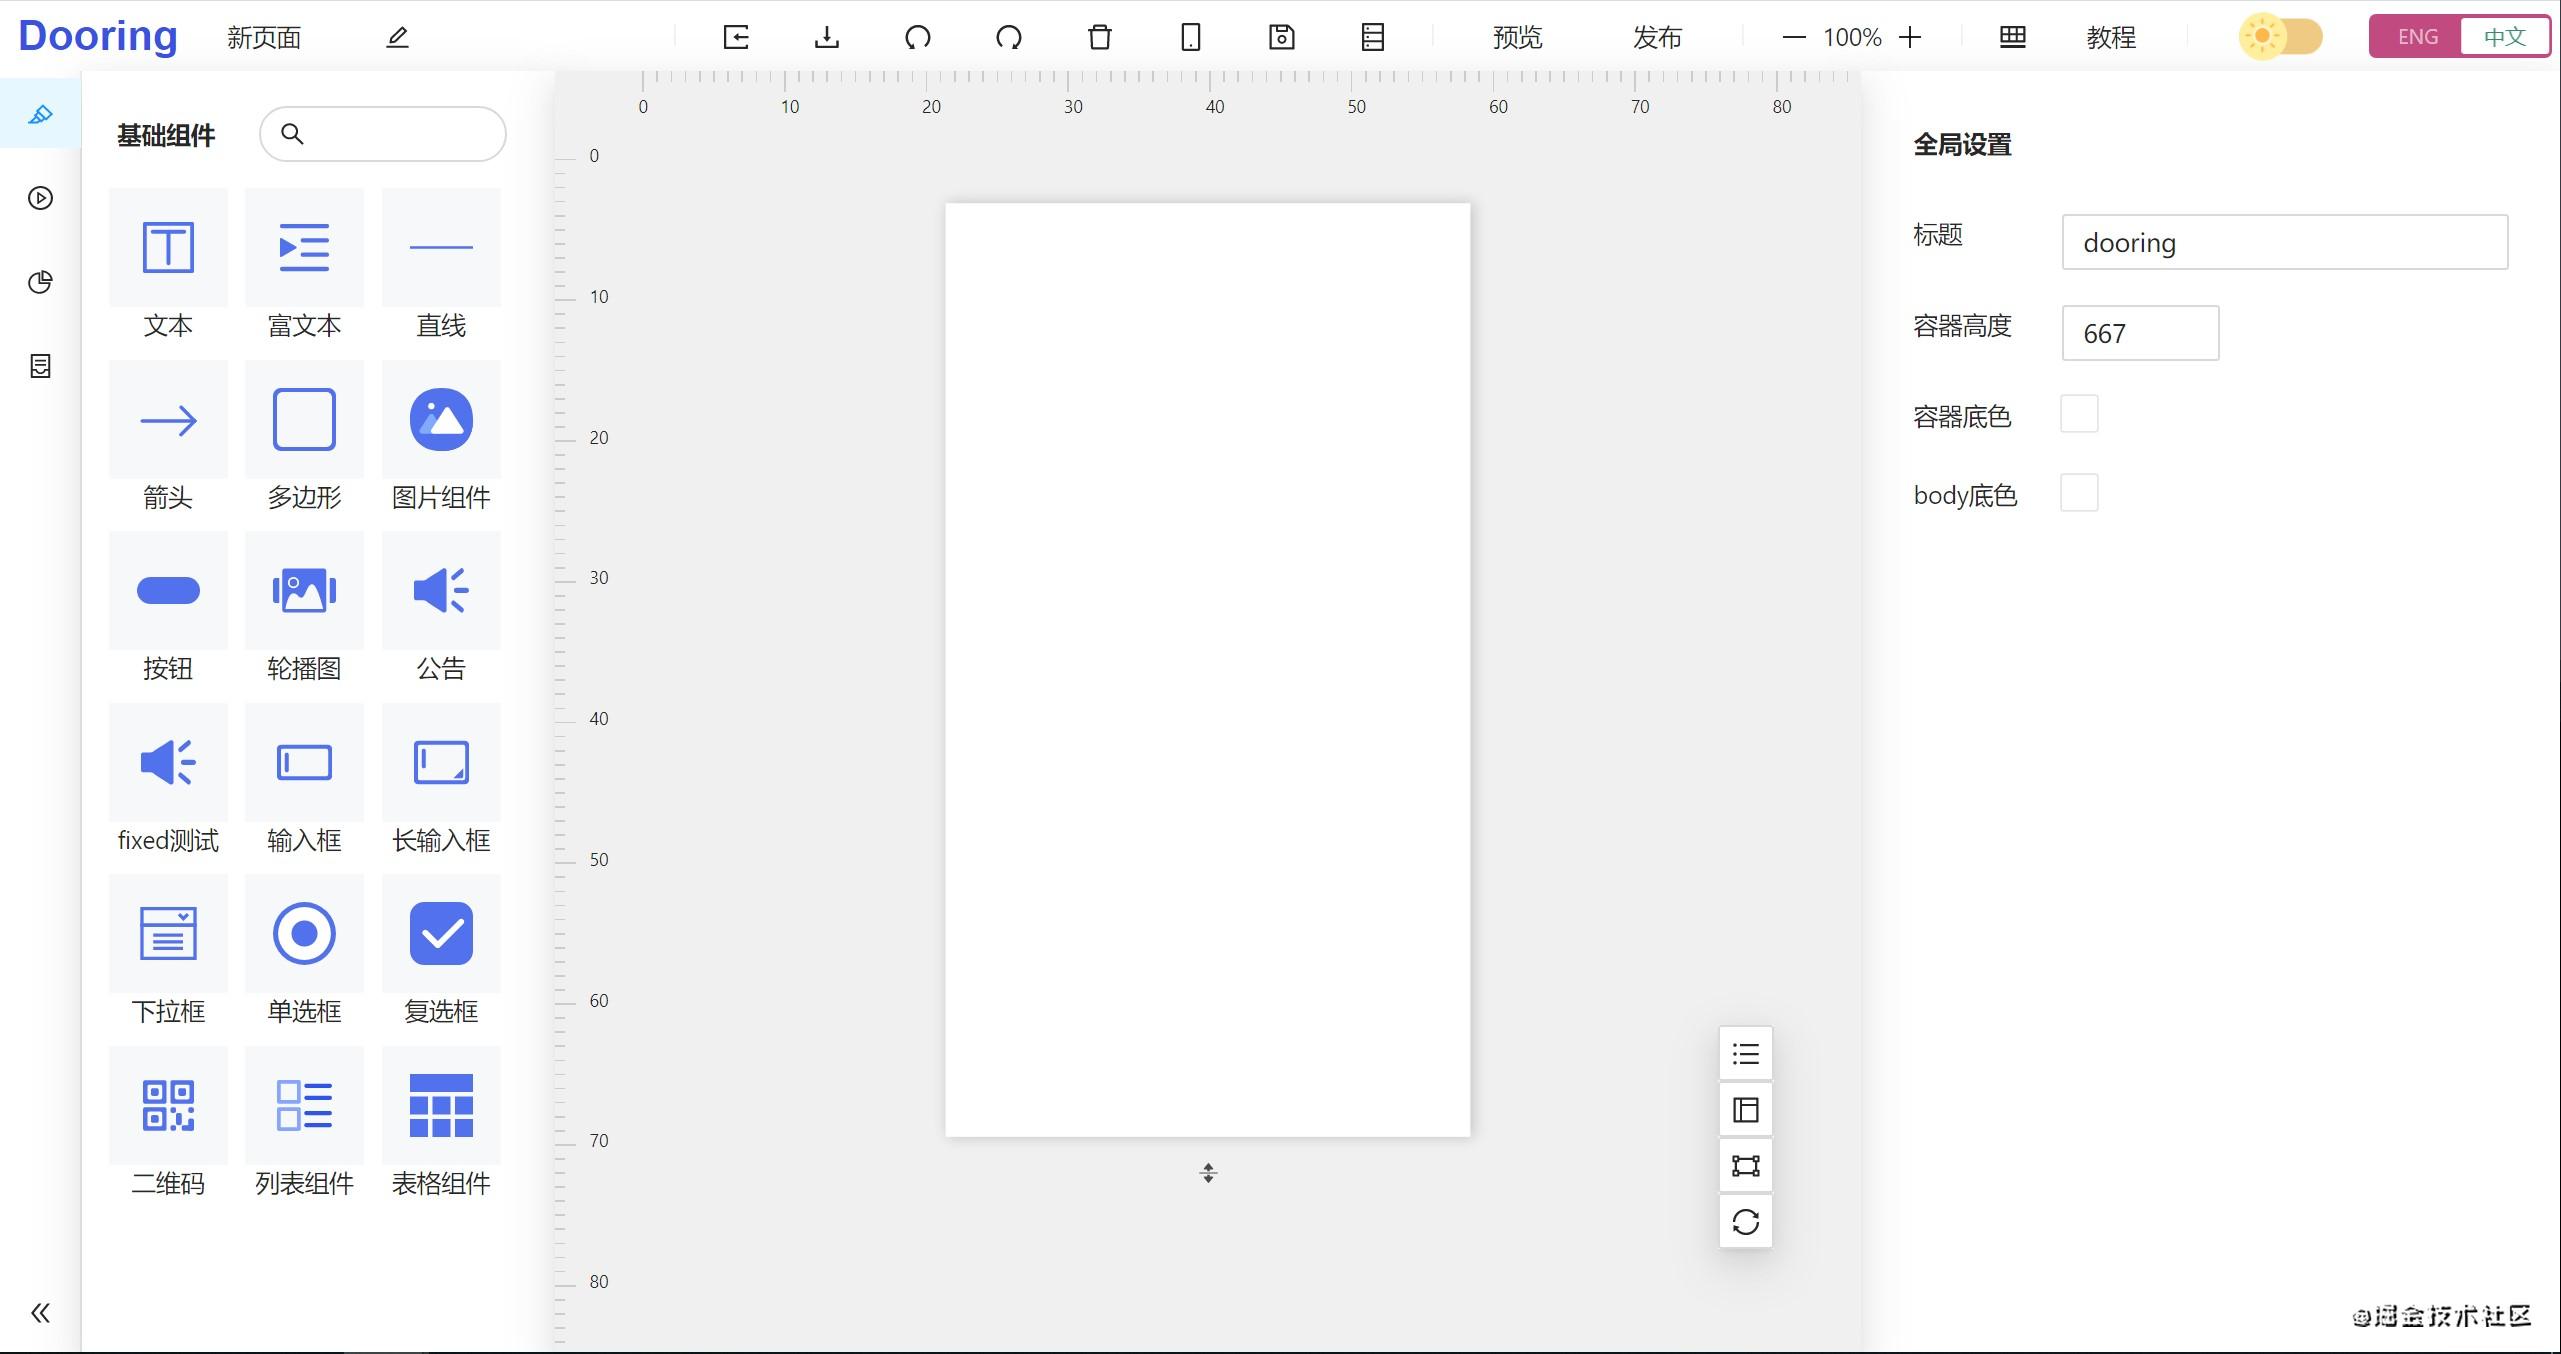Click the fit-frame floating button

coord(1746,1166)
